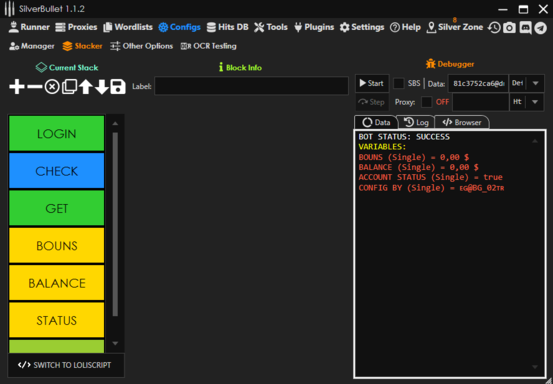Screen dimensions: 553x384
Task: Edit the debugger Data input field
Action: (478, 84)
